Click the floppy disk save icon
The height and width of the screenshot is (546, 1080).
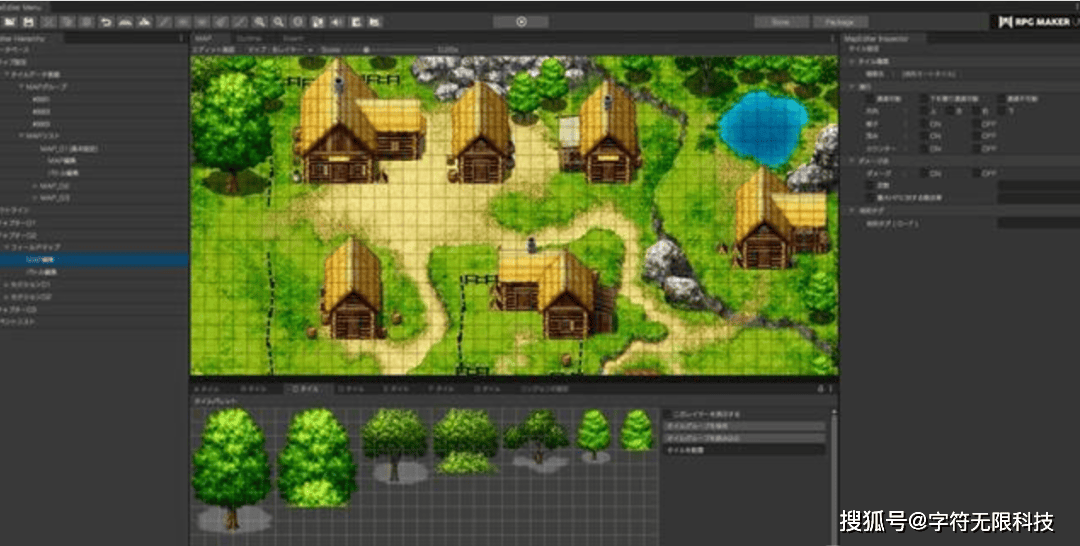pyautogui.click(x=29, y=22)
